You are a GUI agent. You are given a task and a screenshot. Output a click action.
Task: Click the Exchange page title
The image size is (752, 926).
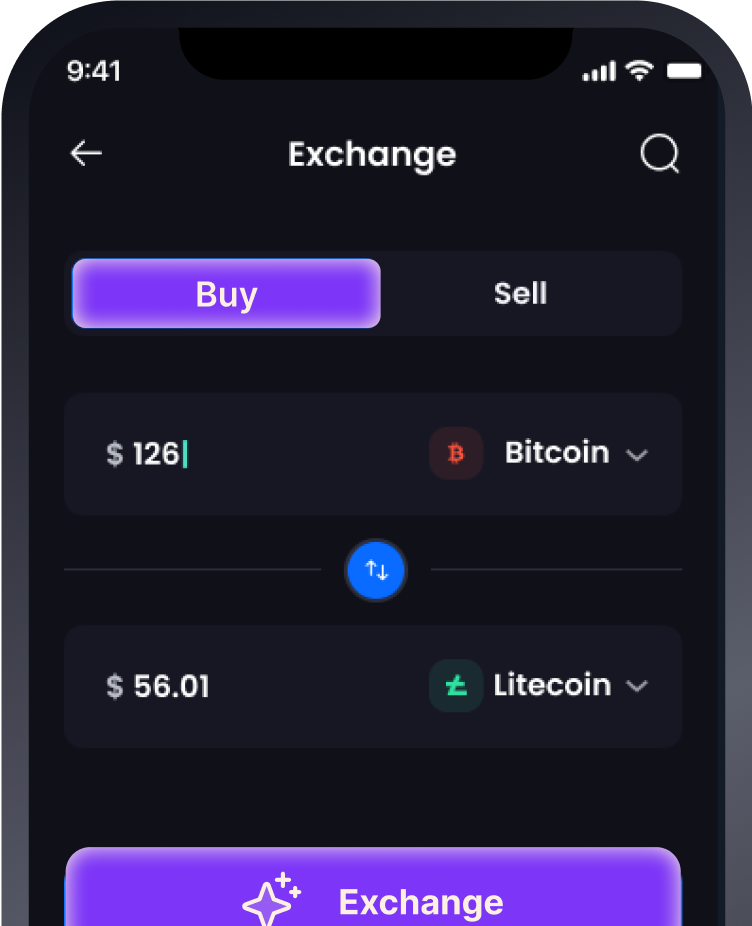[372, 155]
